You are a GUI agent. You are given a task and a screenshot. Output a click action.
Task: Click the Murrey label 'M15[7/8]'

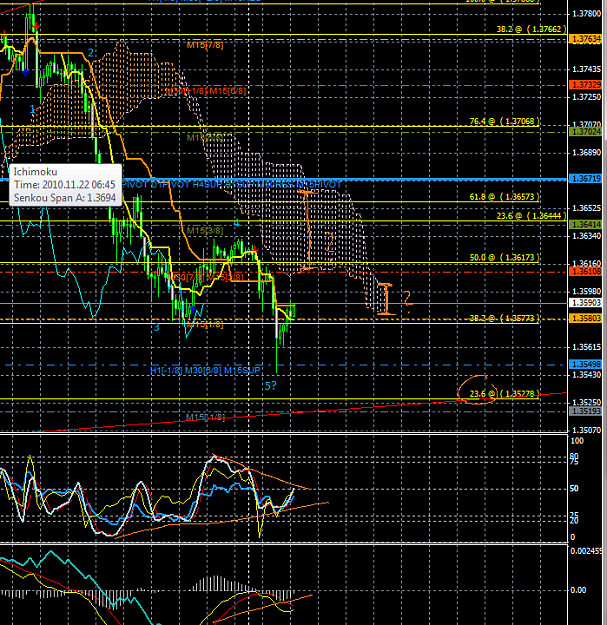205,45
